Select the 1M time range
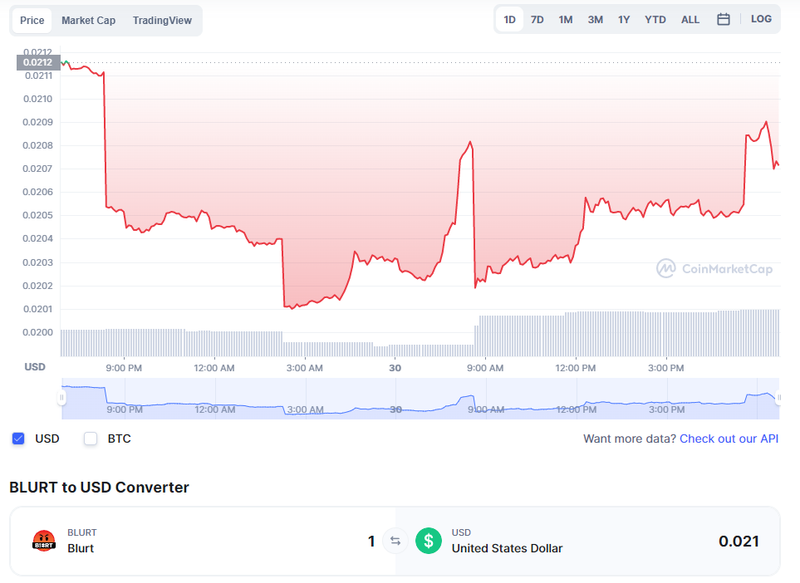Screen dimensions: 800x583 tap(565, 19)
